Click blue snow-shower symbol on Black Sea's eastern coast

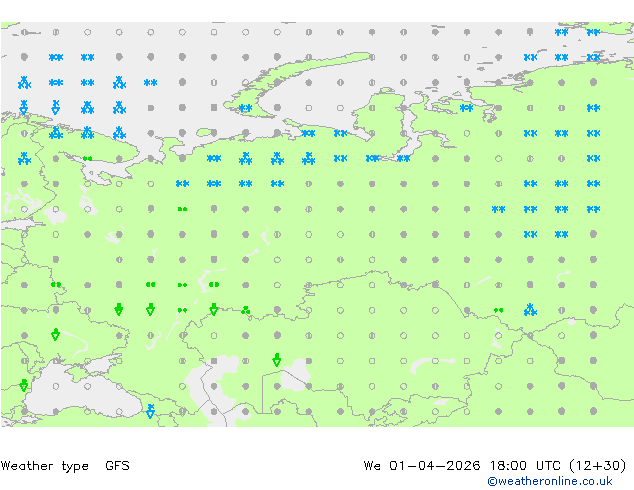(x=150, y=411)
